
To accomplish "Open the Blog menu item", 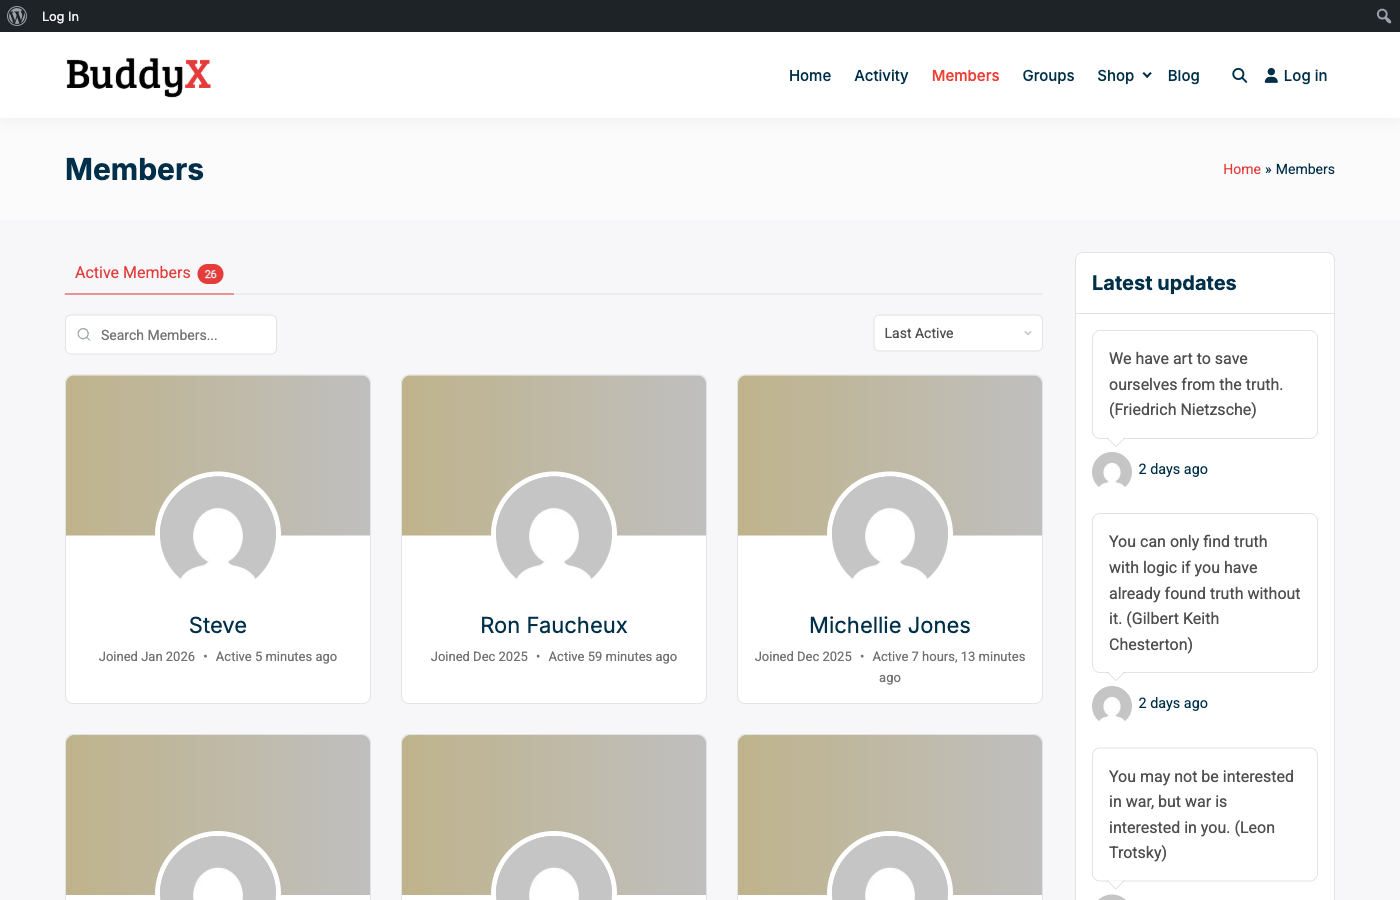I will (1183, 75).
